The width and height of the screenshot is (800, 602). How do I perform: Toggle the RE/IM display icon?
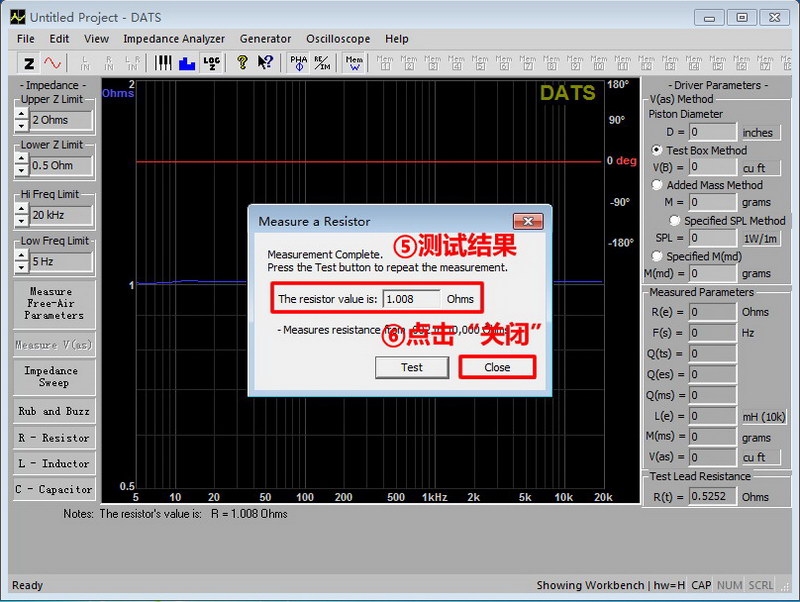coord(322,63)
